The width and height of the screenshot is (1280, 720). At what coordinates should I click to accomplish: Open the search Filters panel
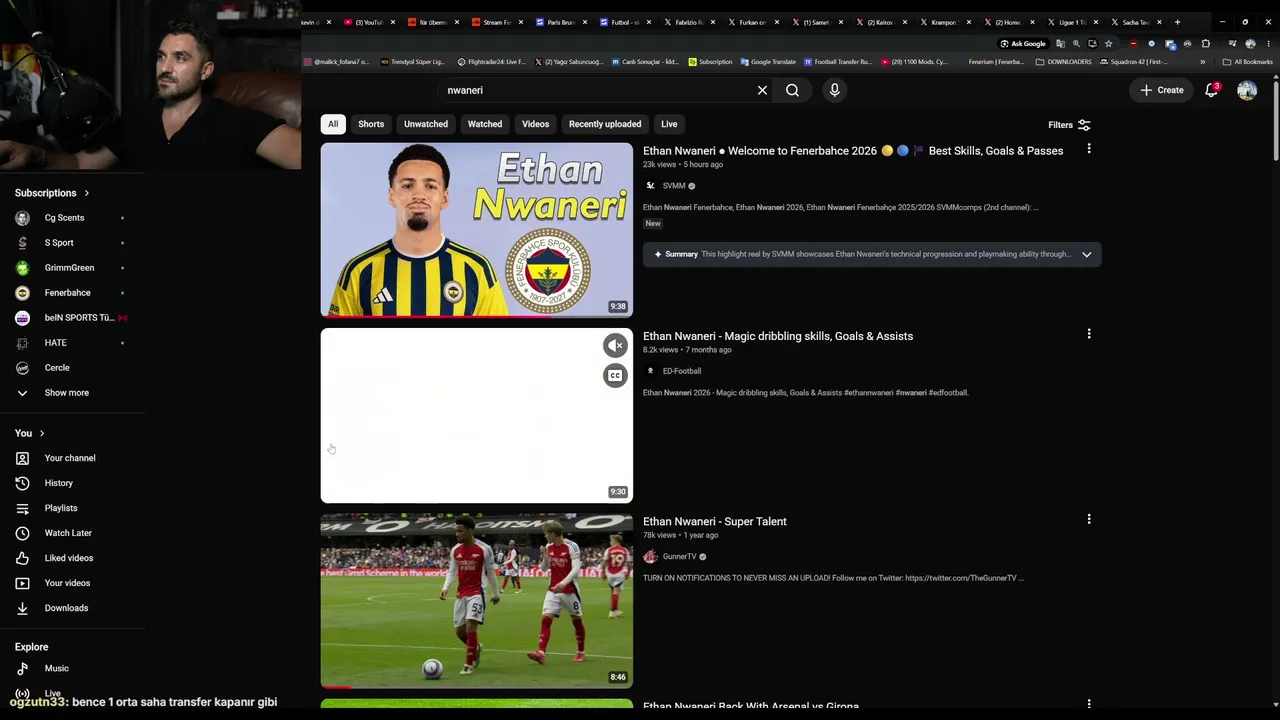[1069, 125]
